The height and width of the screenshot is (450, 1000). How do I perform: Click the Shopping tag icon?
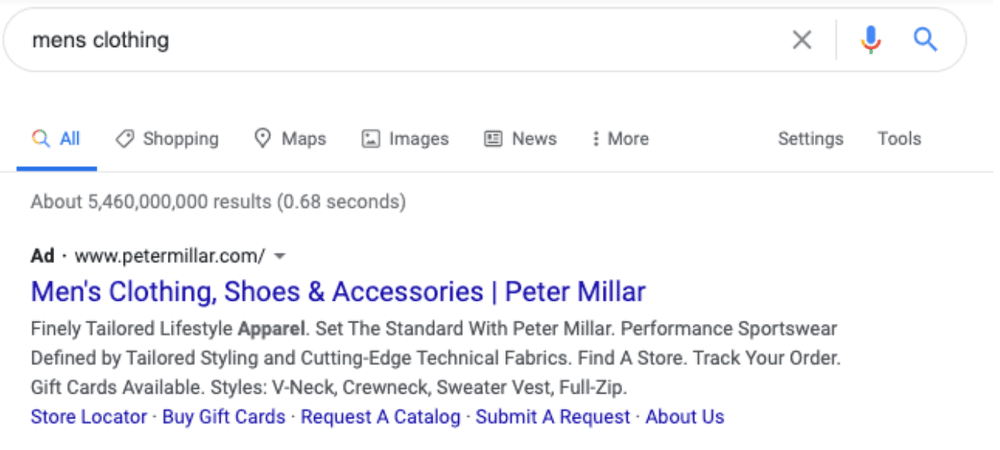point(125,138)
